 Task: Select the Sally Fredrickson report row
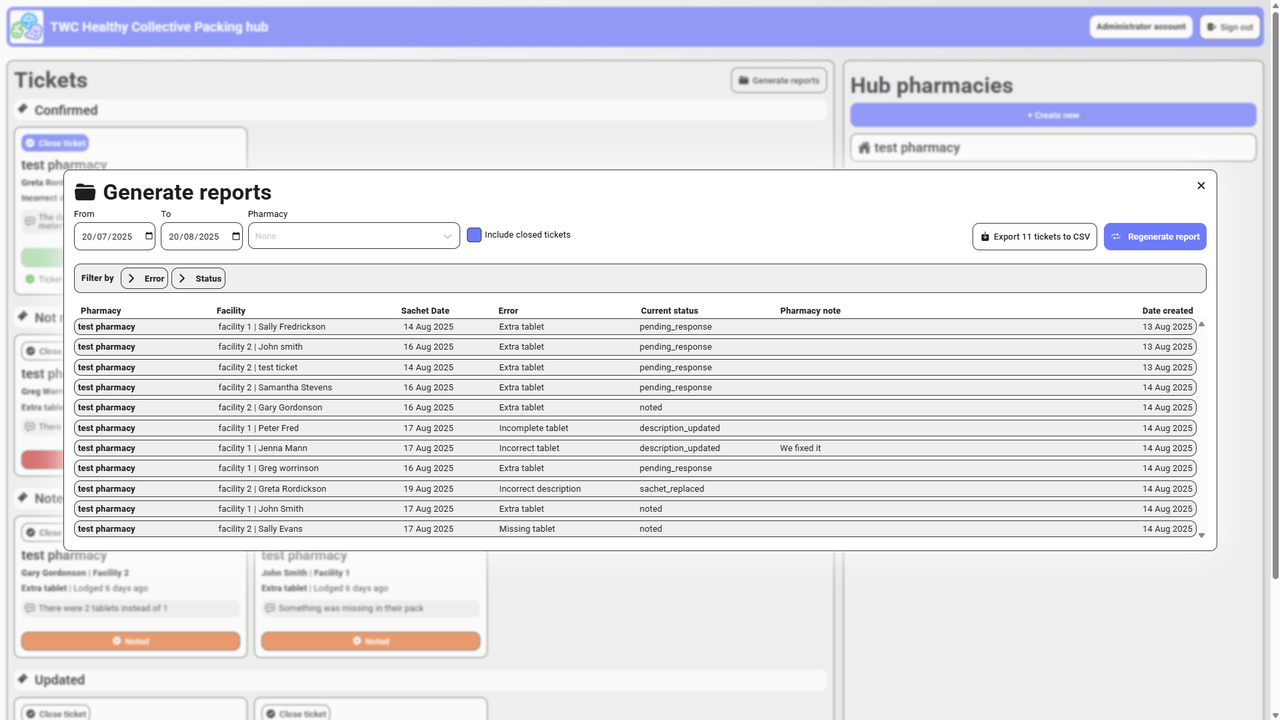click(635, 327)
